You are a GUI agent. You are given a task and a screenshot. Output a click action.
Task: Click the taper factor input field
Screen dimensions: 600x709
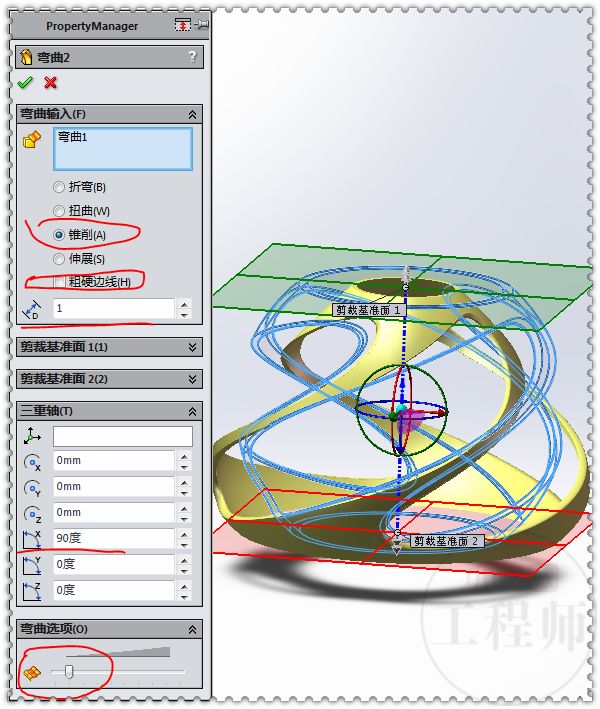click(x=113, y=309)
